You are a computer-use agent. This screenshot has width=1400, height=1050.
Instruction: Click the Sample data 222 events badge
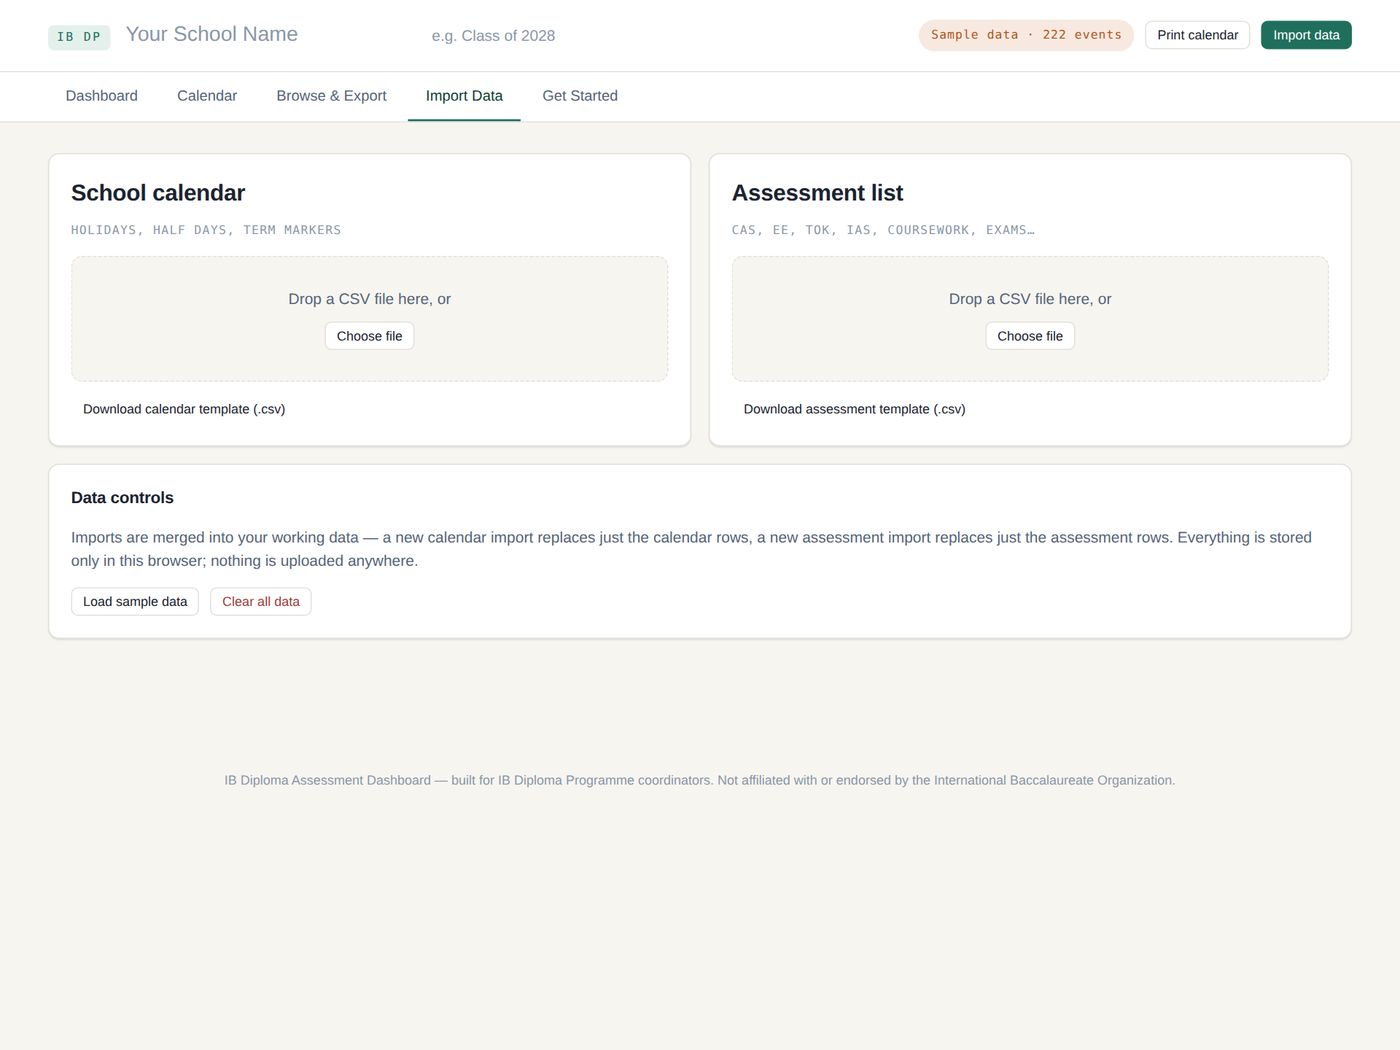pyautogui.click(x=1026, y=35)
